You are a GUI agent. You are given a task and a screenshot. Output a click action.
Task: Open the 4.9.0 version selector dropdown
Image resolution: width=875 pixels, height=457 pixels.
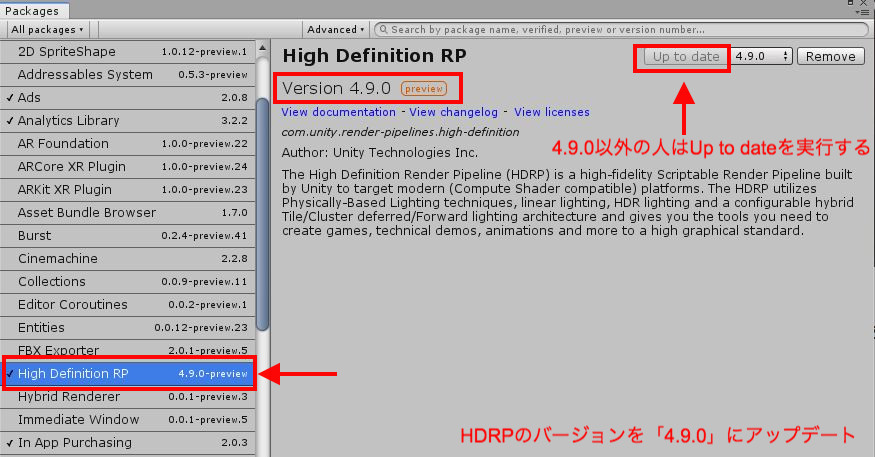click(761, 56)
